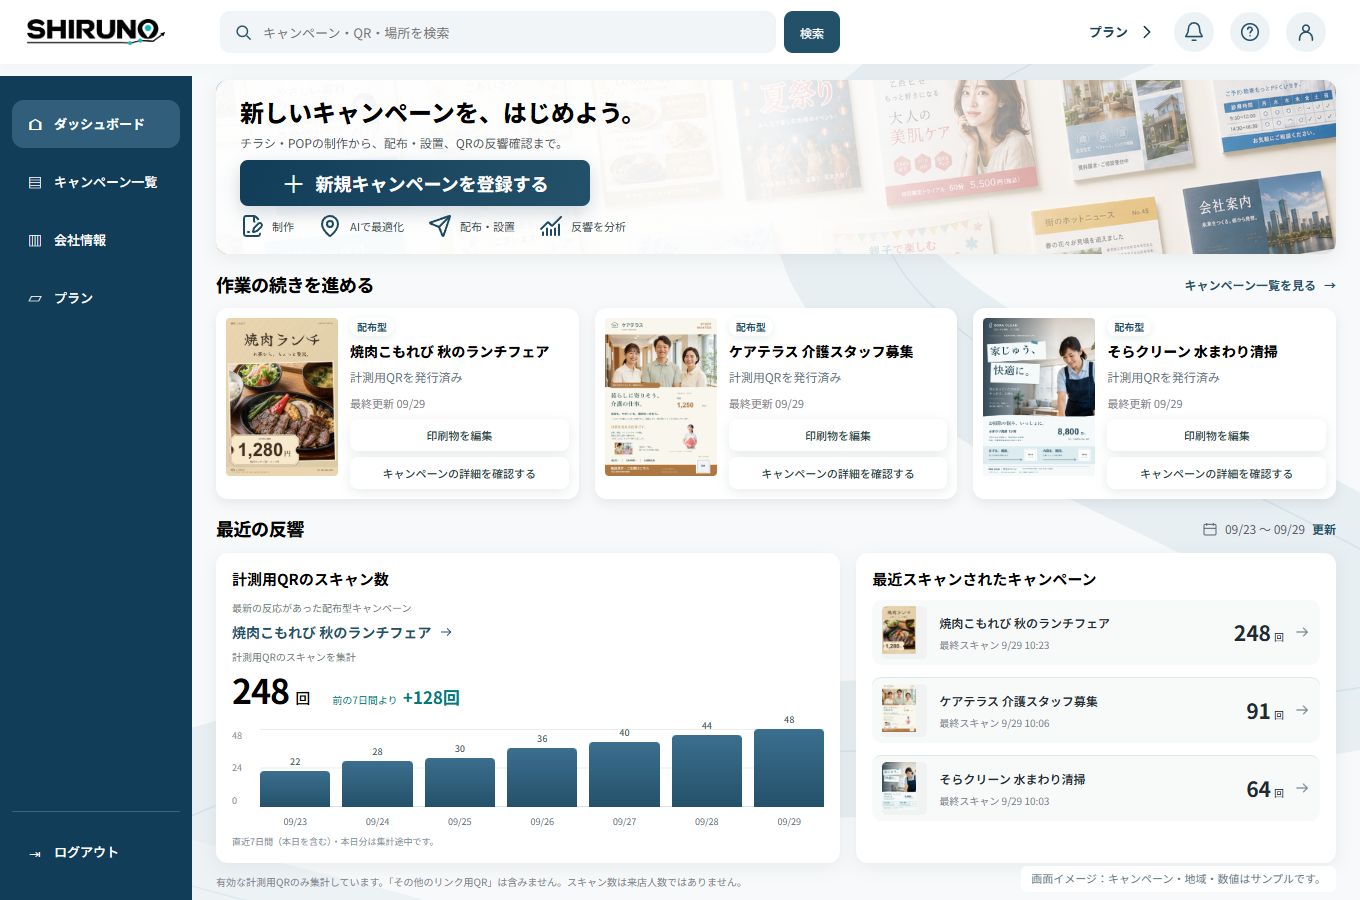Image resolution: width=1360 pixels, height=900 pixels.
Task: Click the home icon beside ダッシュボード
Action: (x=35, y=124)
